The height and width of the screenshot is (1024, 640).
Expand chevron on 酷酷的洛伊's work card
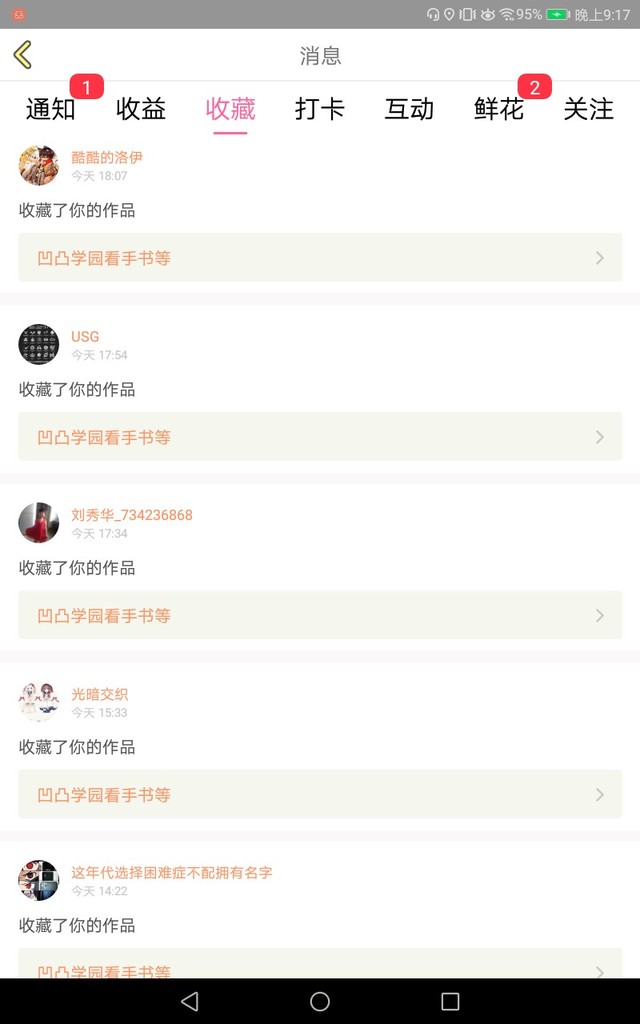[600, 258]
